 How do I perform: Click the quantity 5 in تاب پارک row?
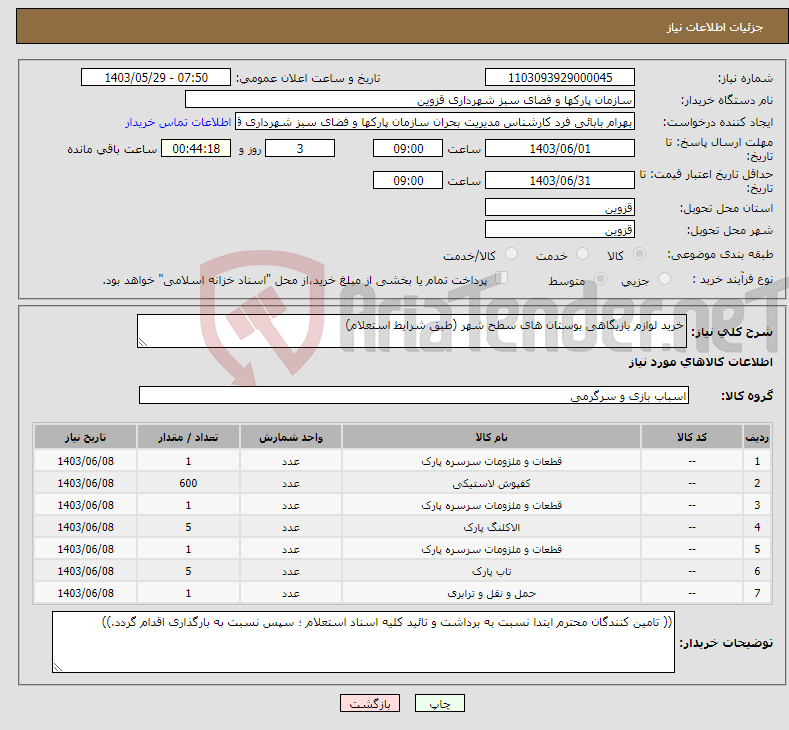point(188,572)
